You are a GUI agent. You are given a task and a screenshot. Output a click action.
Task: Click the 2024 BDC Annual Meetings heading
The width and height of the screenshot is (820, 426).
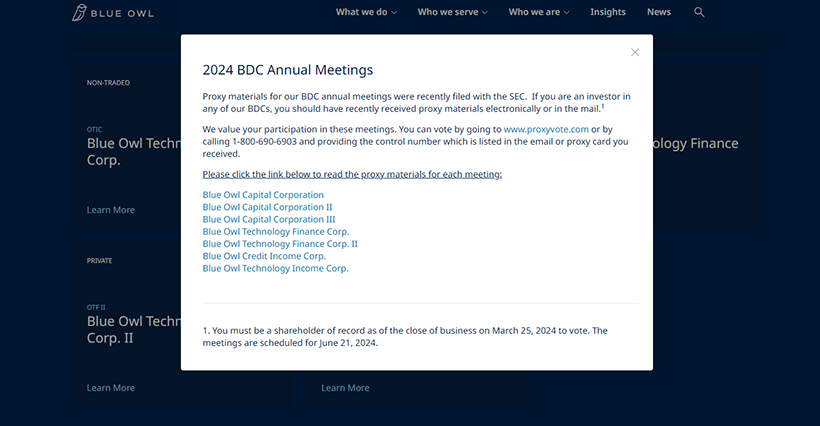[x=287, y=70]
